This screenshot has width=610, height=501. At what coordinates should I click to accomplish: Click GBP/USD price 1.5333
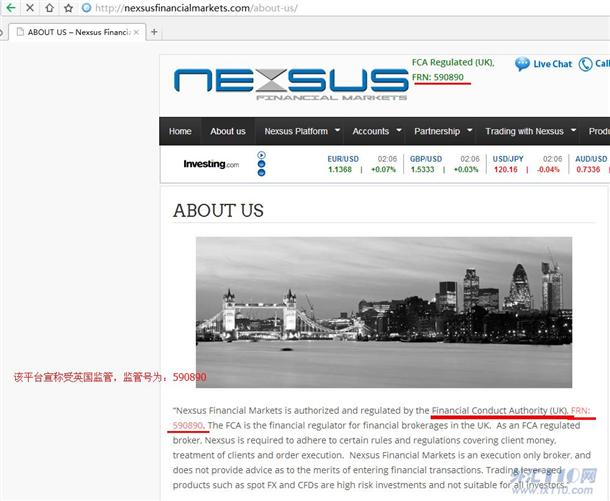click(x=422, y=170)
